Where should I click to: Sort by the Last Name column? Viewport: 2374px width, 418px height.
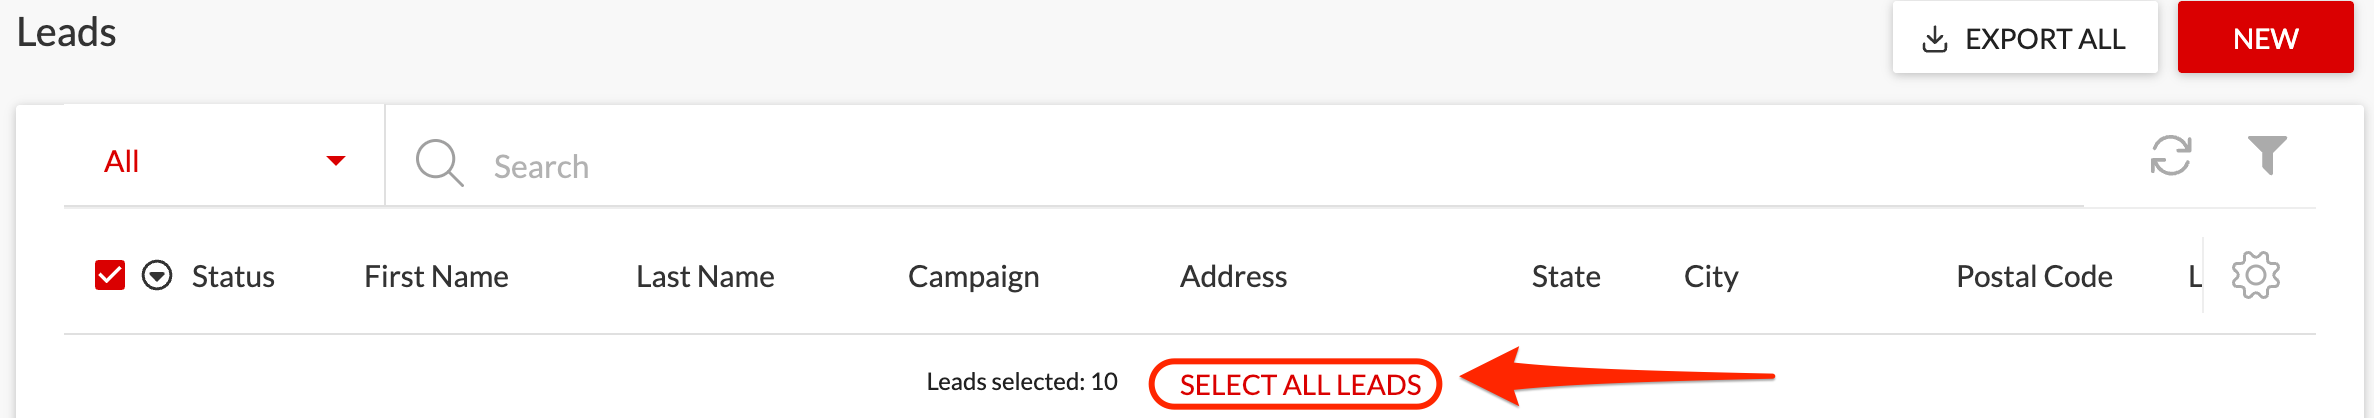pos(705,276)
